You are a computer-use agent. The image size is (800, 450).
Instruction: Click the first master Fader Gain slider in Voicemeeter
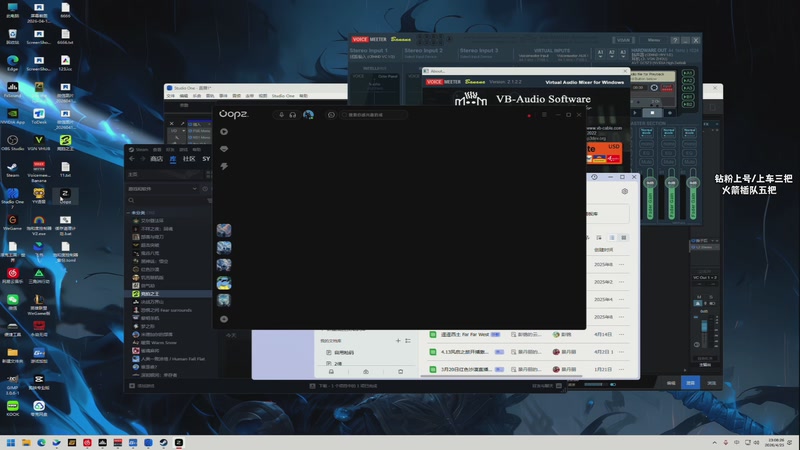coord(650,195)
